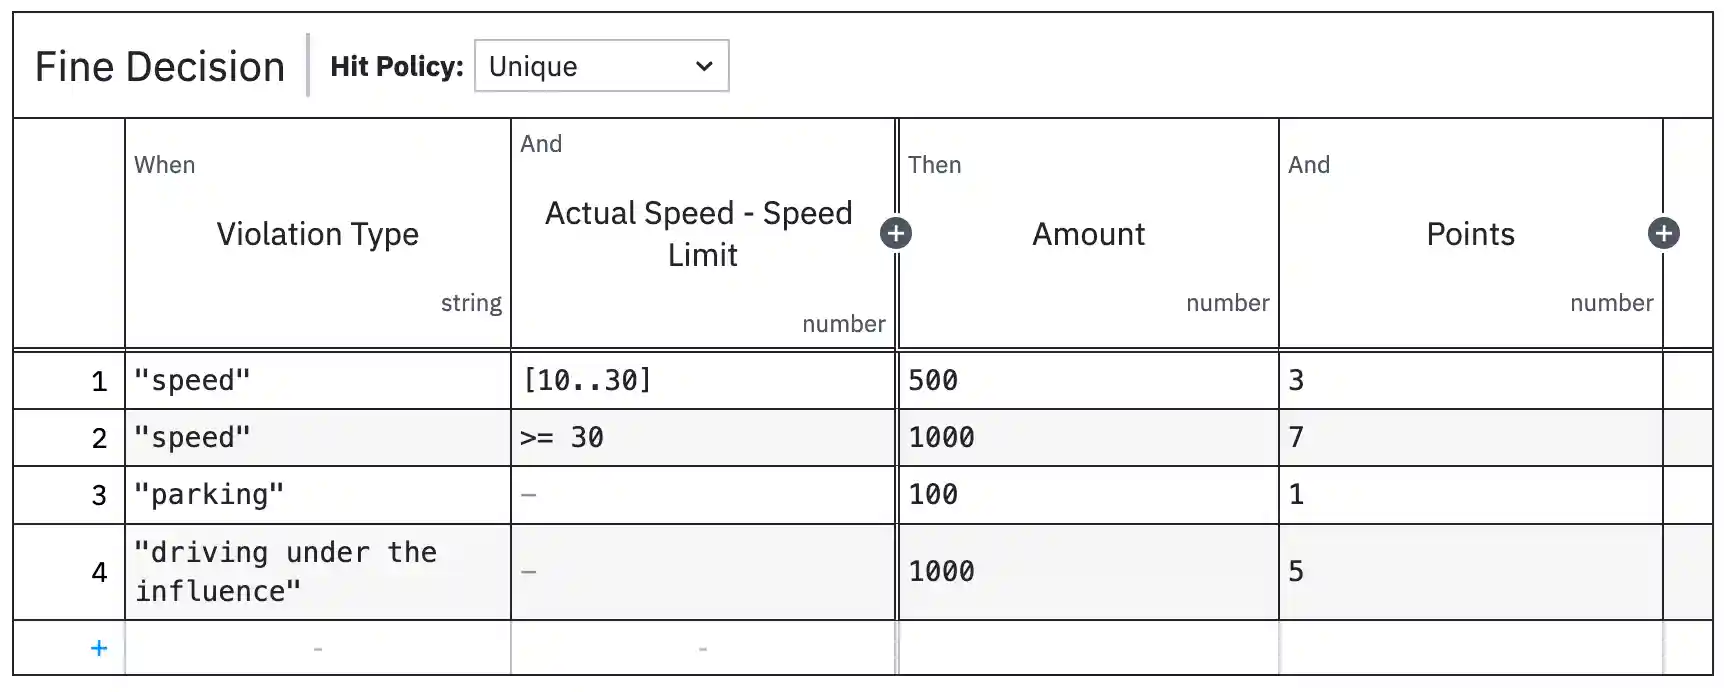The height and width of the screenshot is (692, 1726).
Task: Click the Hit Policy label
Action: click(x=397, y=66)
